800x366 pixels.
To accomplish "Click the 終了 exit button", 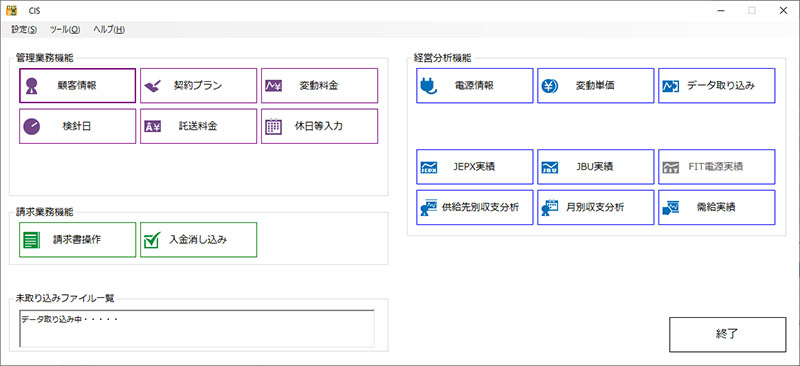I will [x=728, y=334].
